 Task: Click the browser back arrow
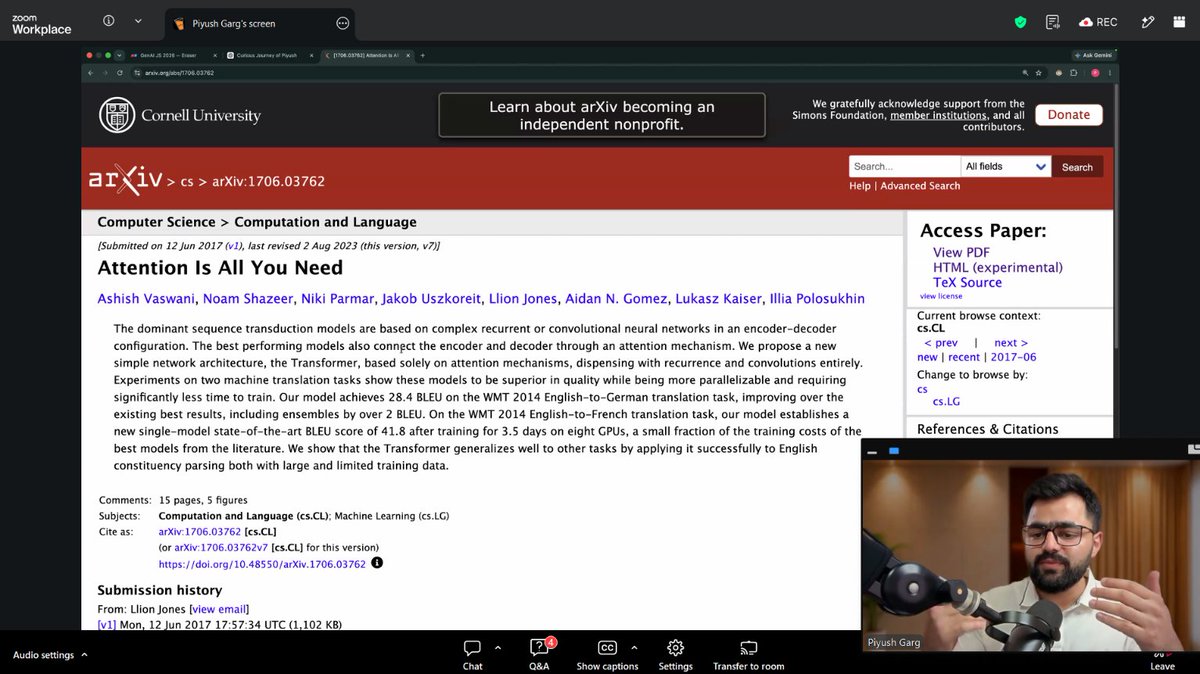pos(90,73)
